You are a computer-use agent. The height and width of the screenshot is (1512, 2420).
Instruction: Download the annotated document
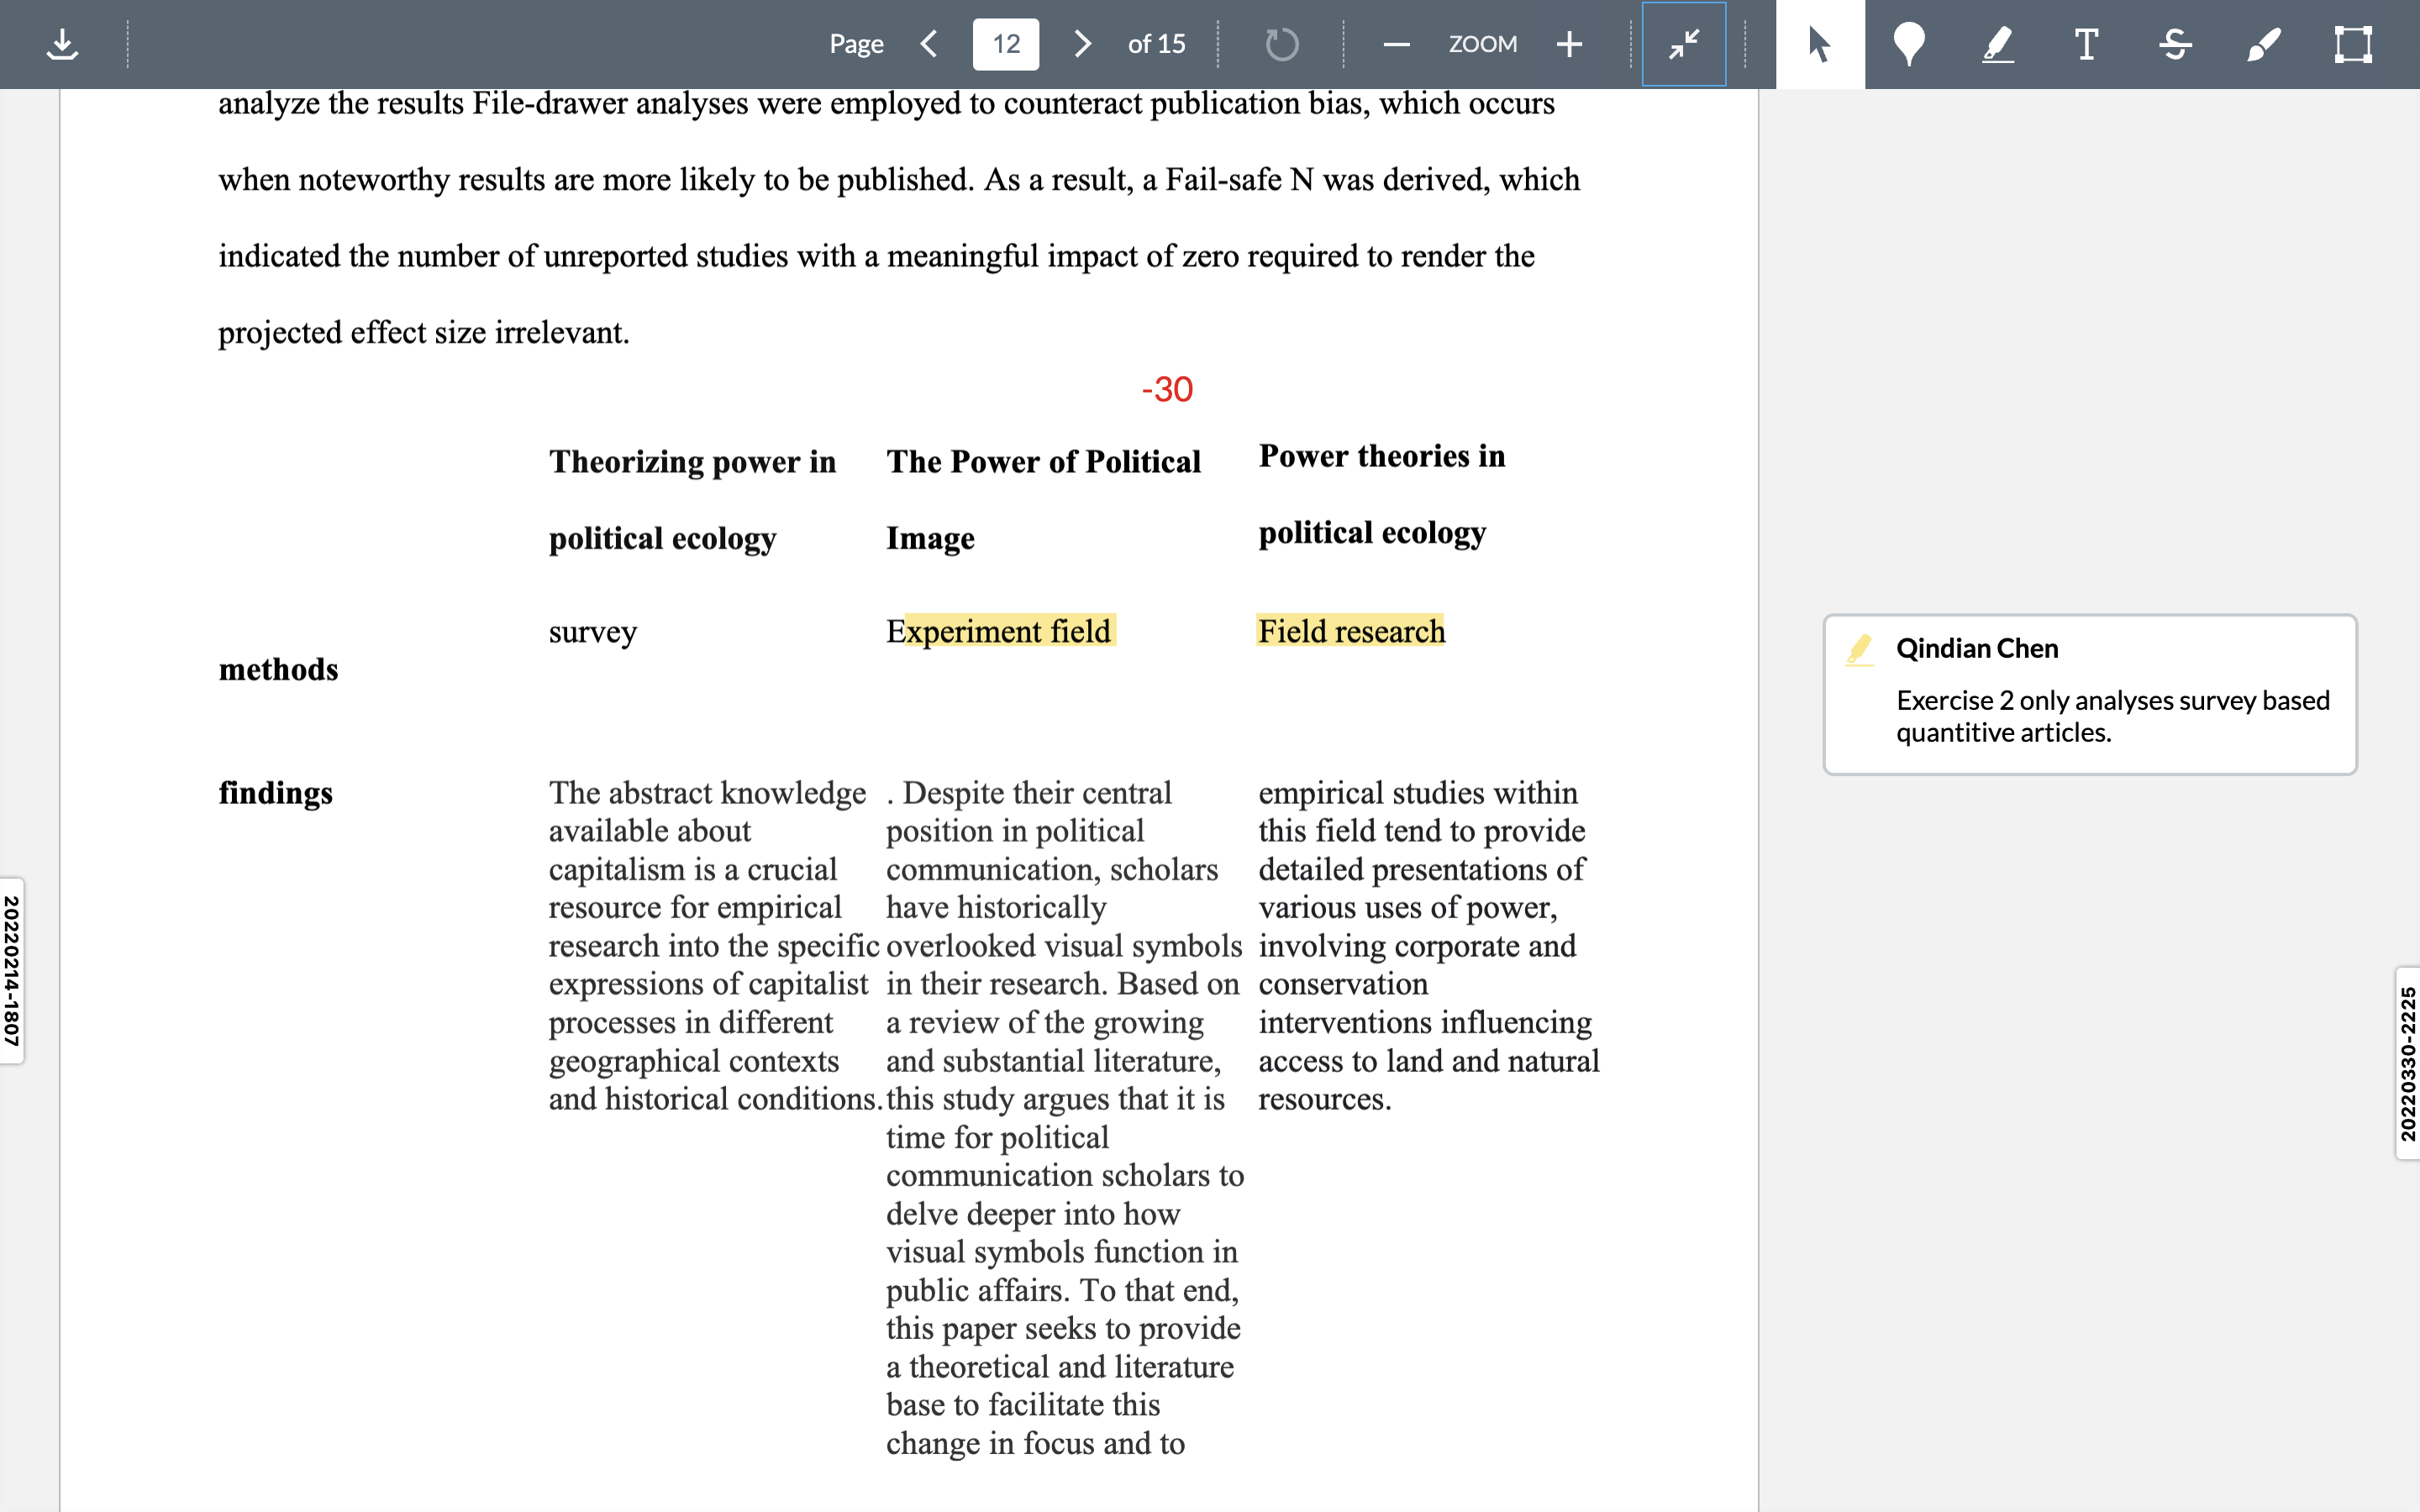click(x=62, y=44)
